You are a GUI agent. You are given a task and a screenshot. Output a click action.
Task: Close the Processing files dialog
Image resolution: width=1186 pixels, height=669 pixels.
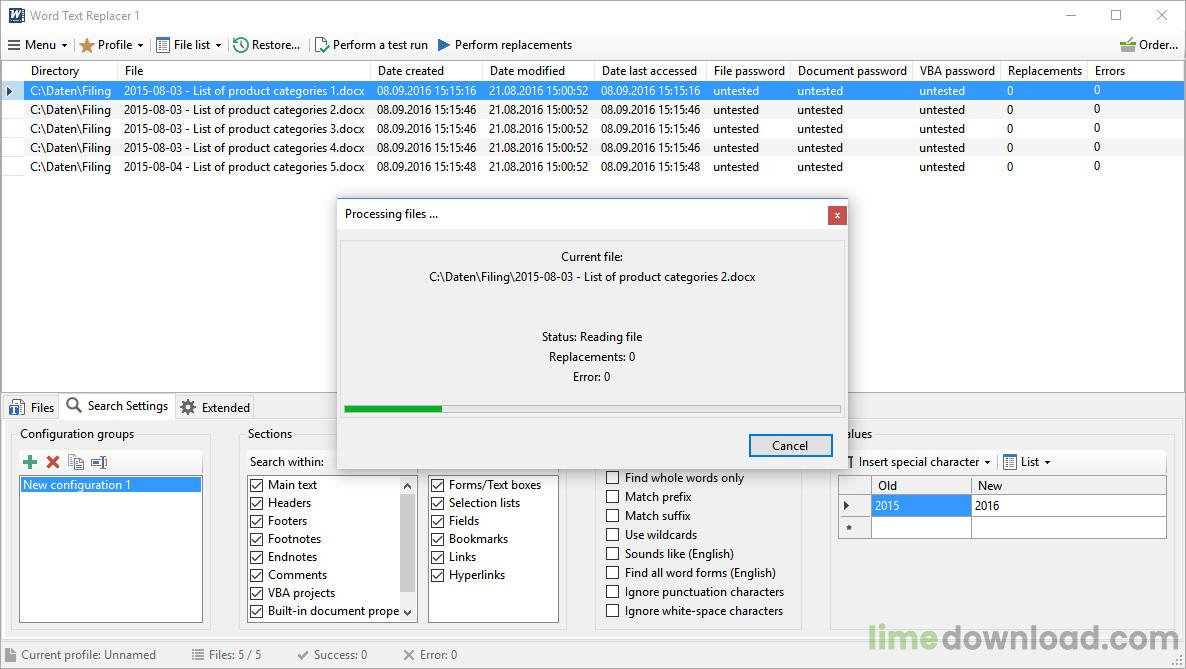(x=837, y=214)
